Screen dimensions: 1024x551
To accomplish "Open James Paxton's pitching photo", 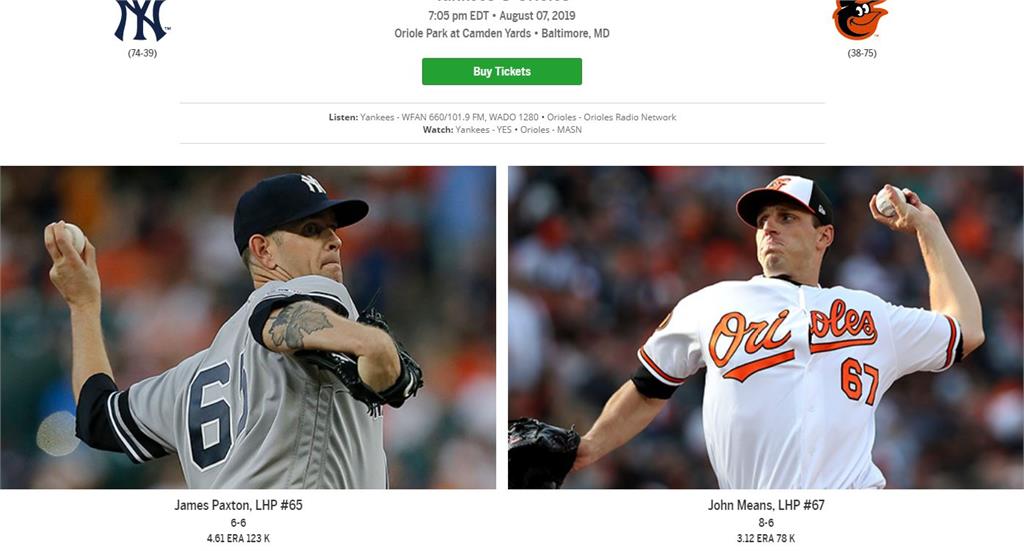I will 248,327.
